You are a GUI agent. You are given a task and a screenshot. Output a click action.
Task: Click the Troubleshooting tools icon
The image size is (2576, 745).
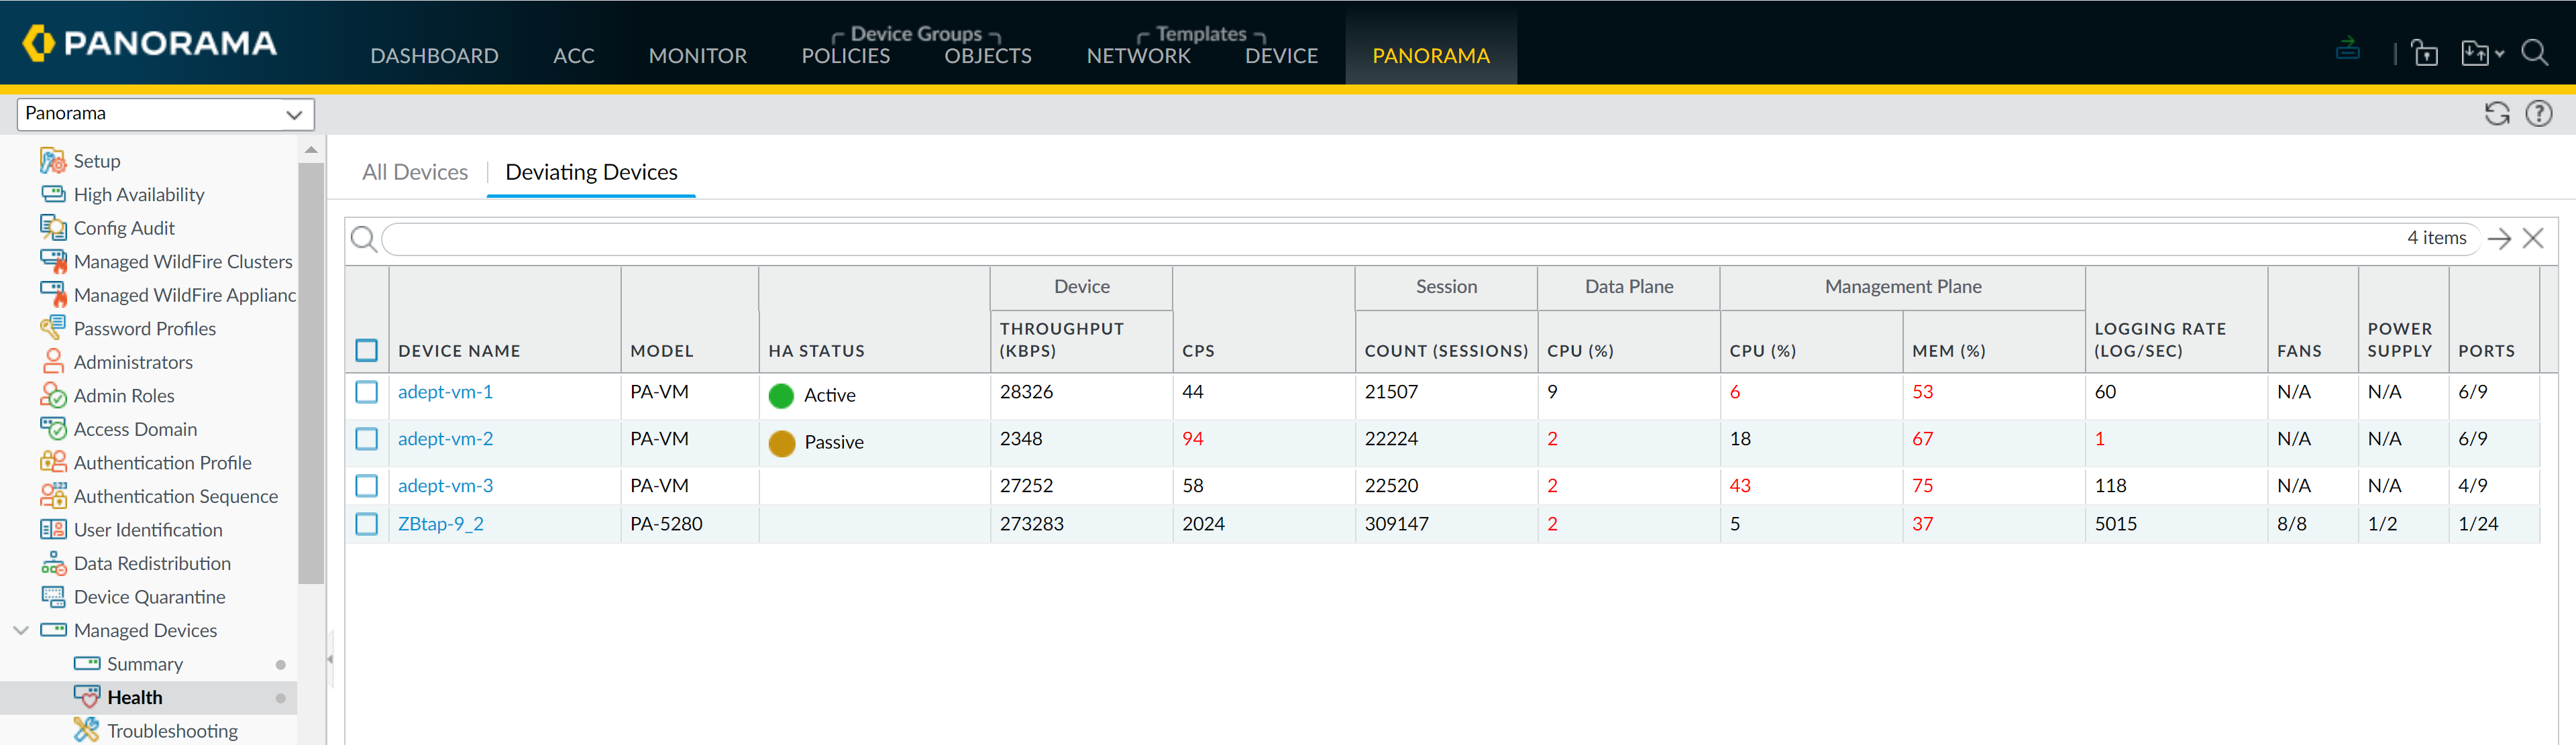(87, 730)
